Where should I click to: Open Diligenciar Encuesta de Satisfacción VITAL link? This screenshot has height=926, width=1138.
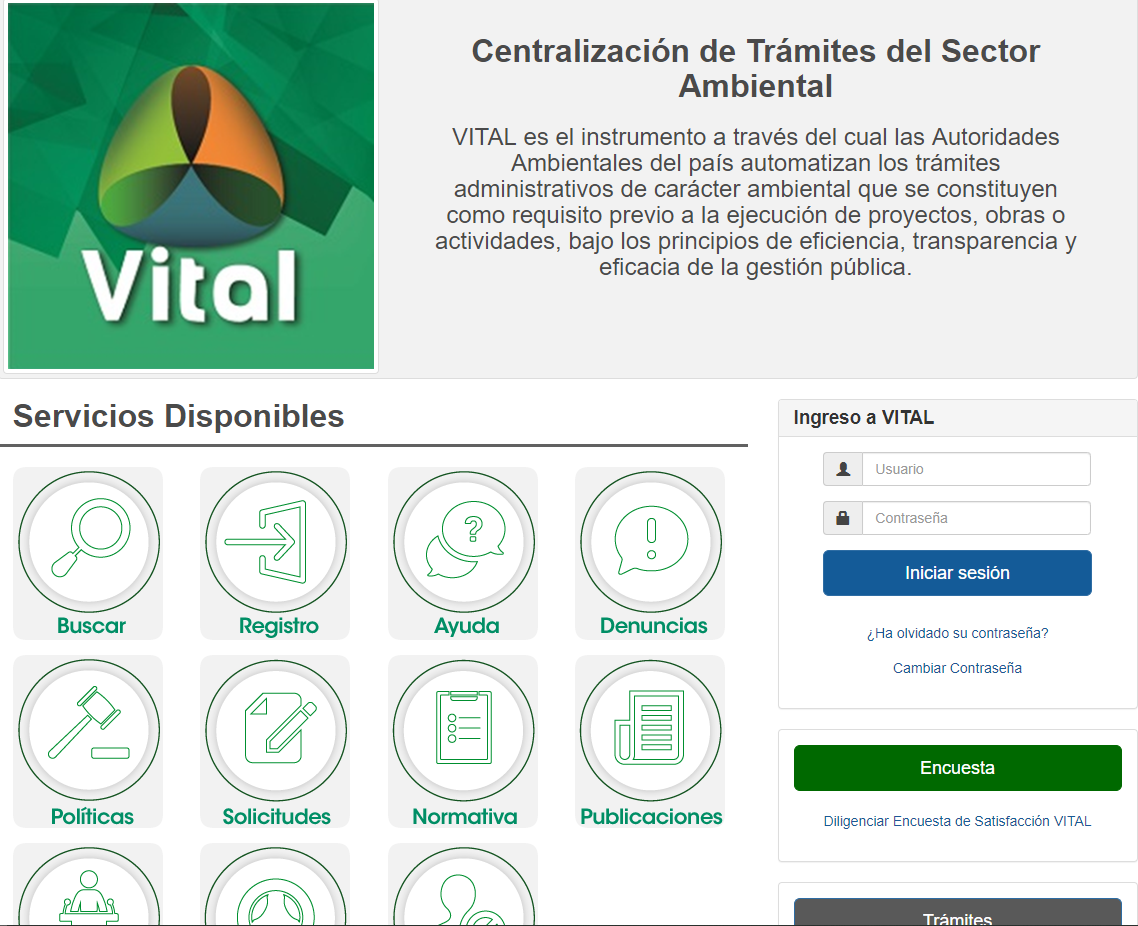(x=957, y=821)
